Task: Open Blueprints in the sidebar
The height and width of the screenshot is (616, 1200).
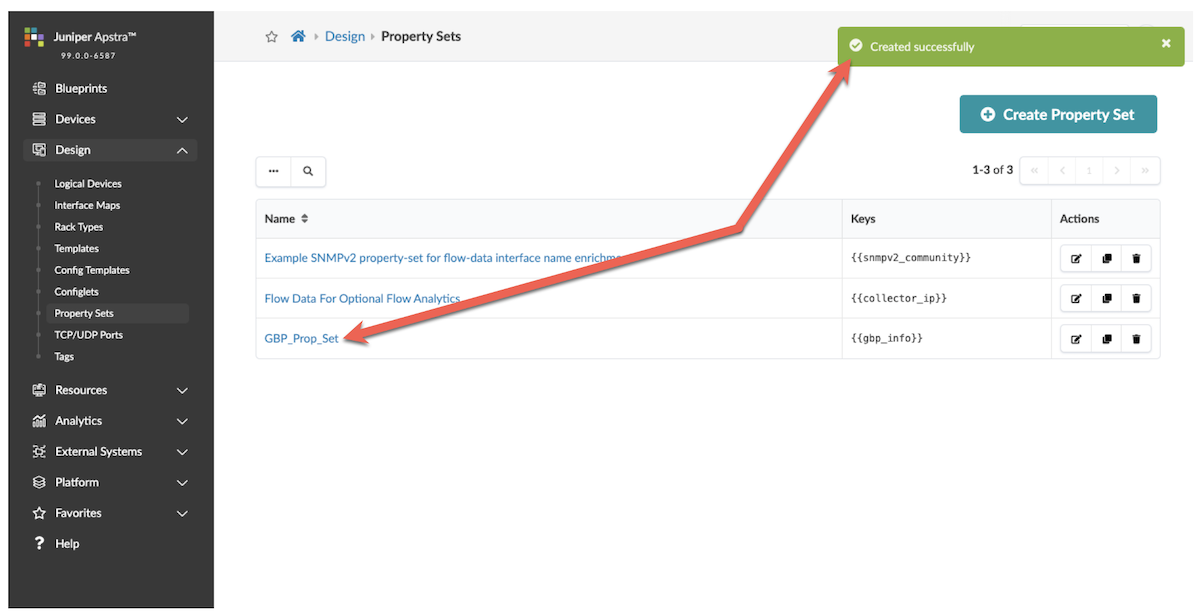Action: point(81,88)
